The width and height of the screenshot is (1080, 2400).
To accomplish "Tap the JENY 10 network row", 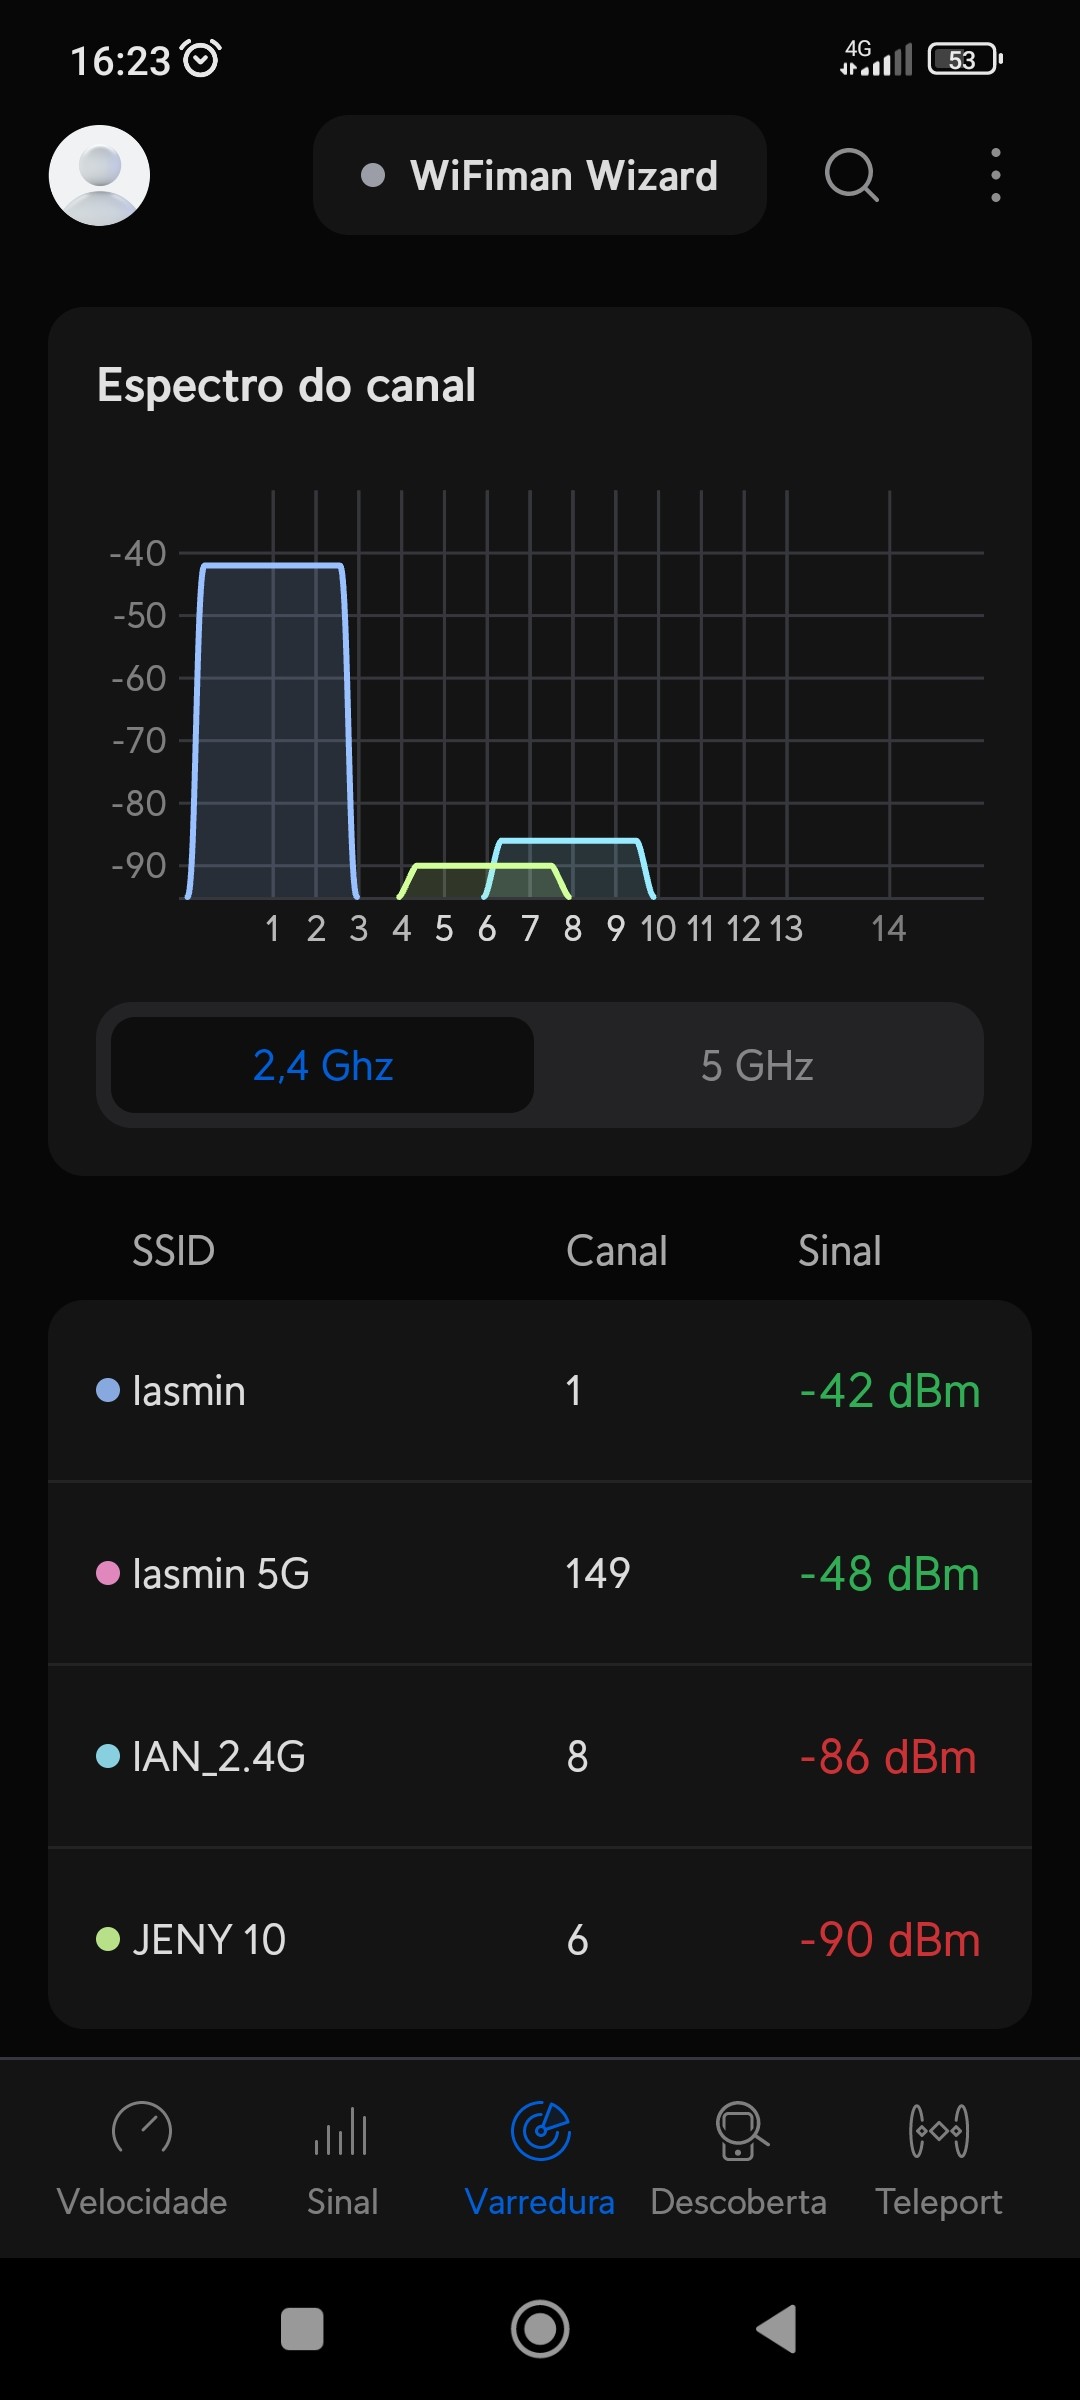I will click(x=540, y=1940).
